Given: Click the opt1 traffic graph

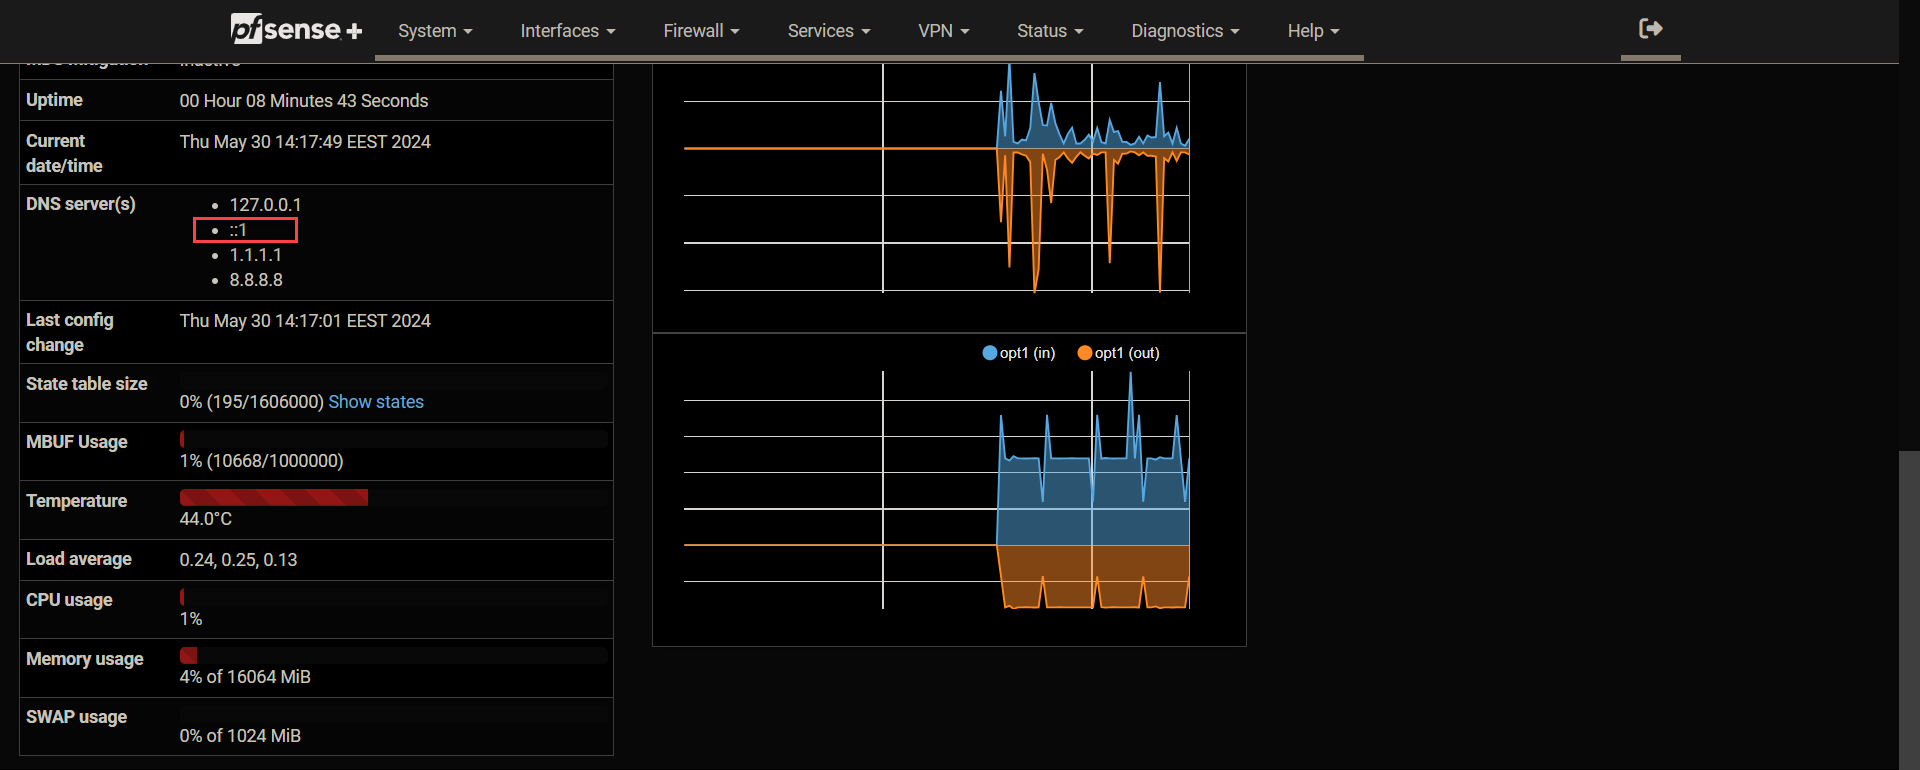Looking at the screenshot, I should (937, 490).
